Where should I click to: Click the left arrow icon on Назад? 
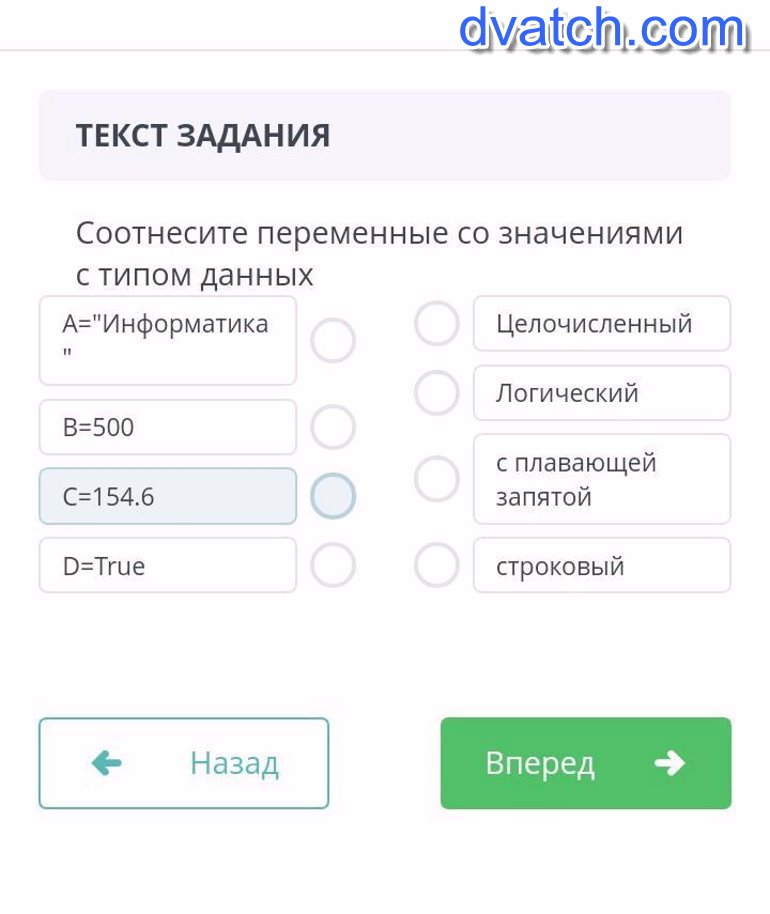106,764
